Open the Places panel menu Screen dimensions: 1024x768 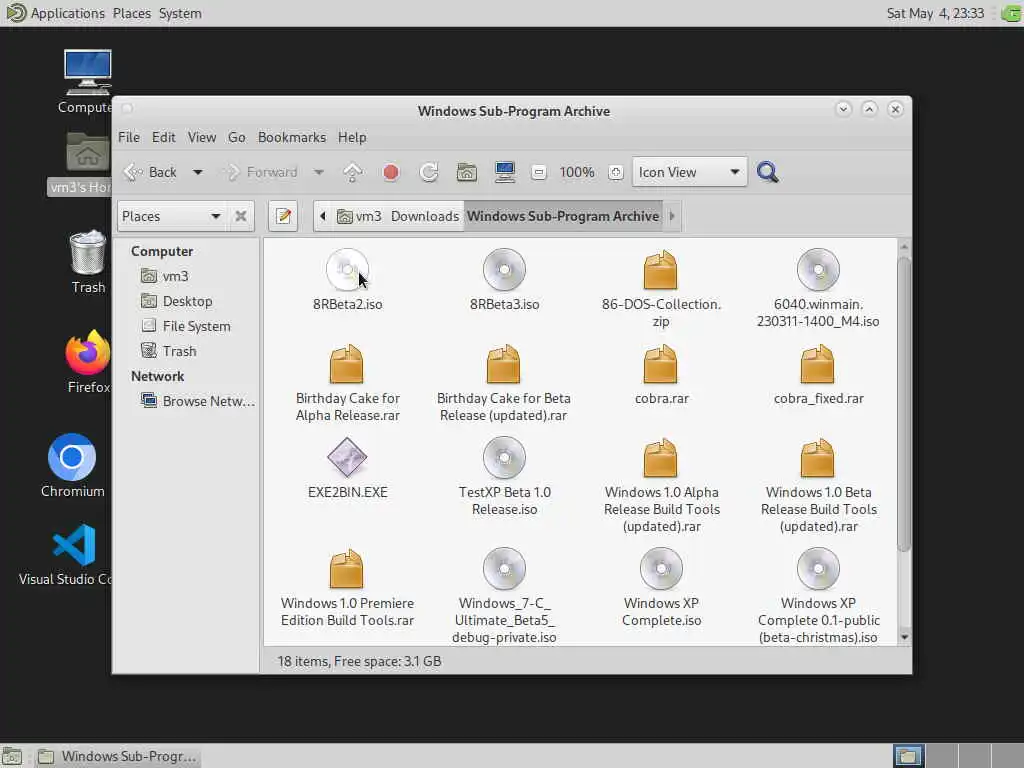(131, 13)
